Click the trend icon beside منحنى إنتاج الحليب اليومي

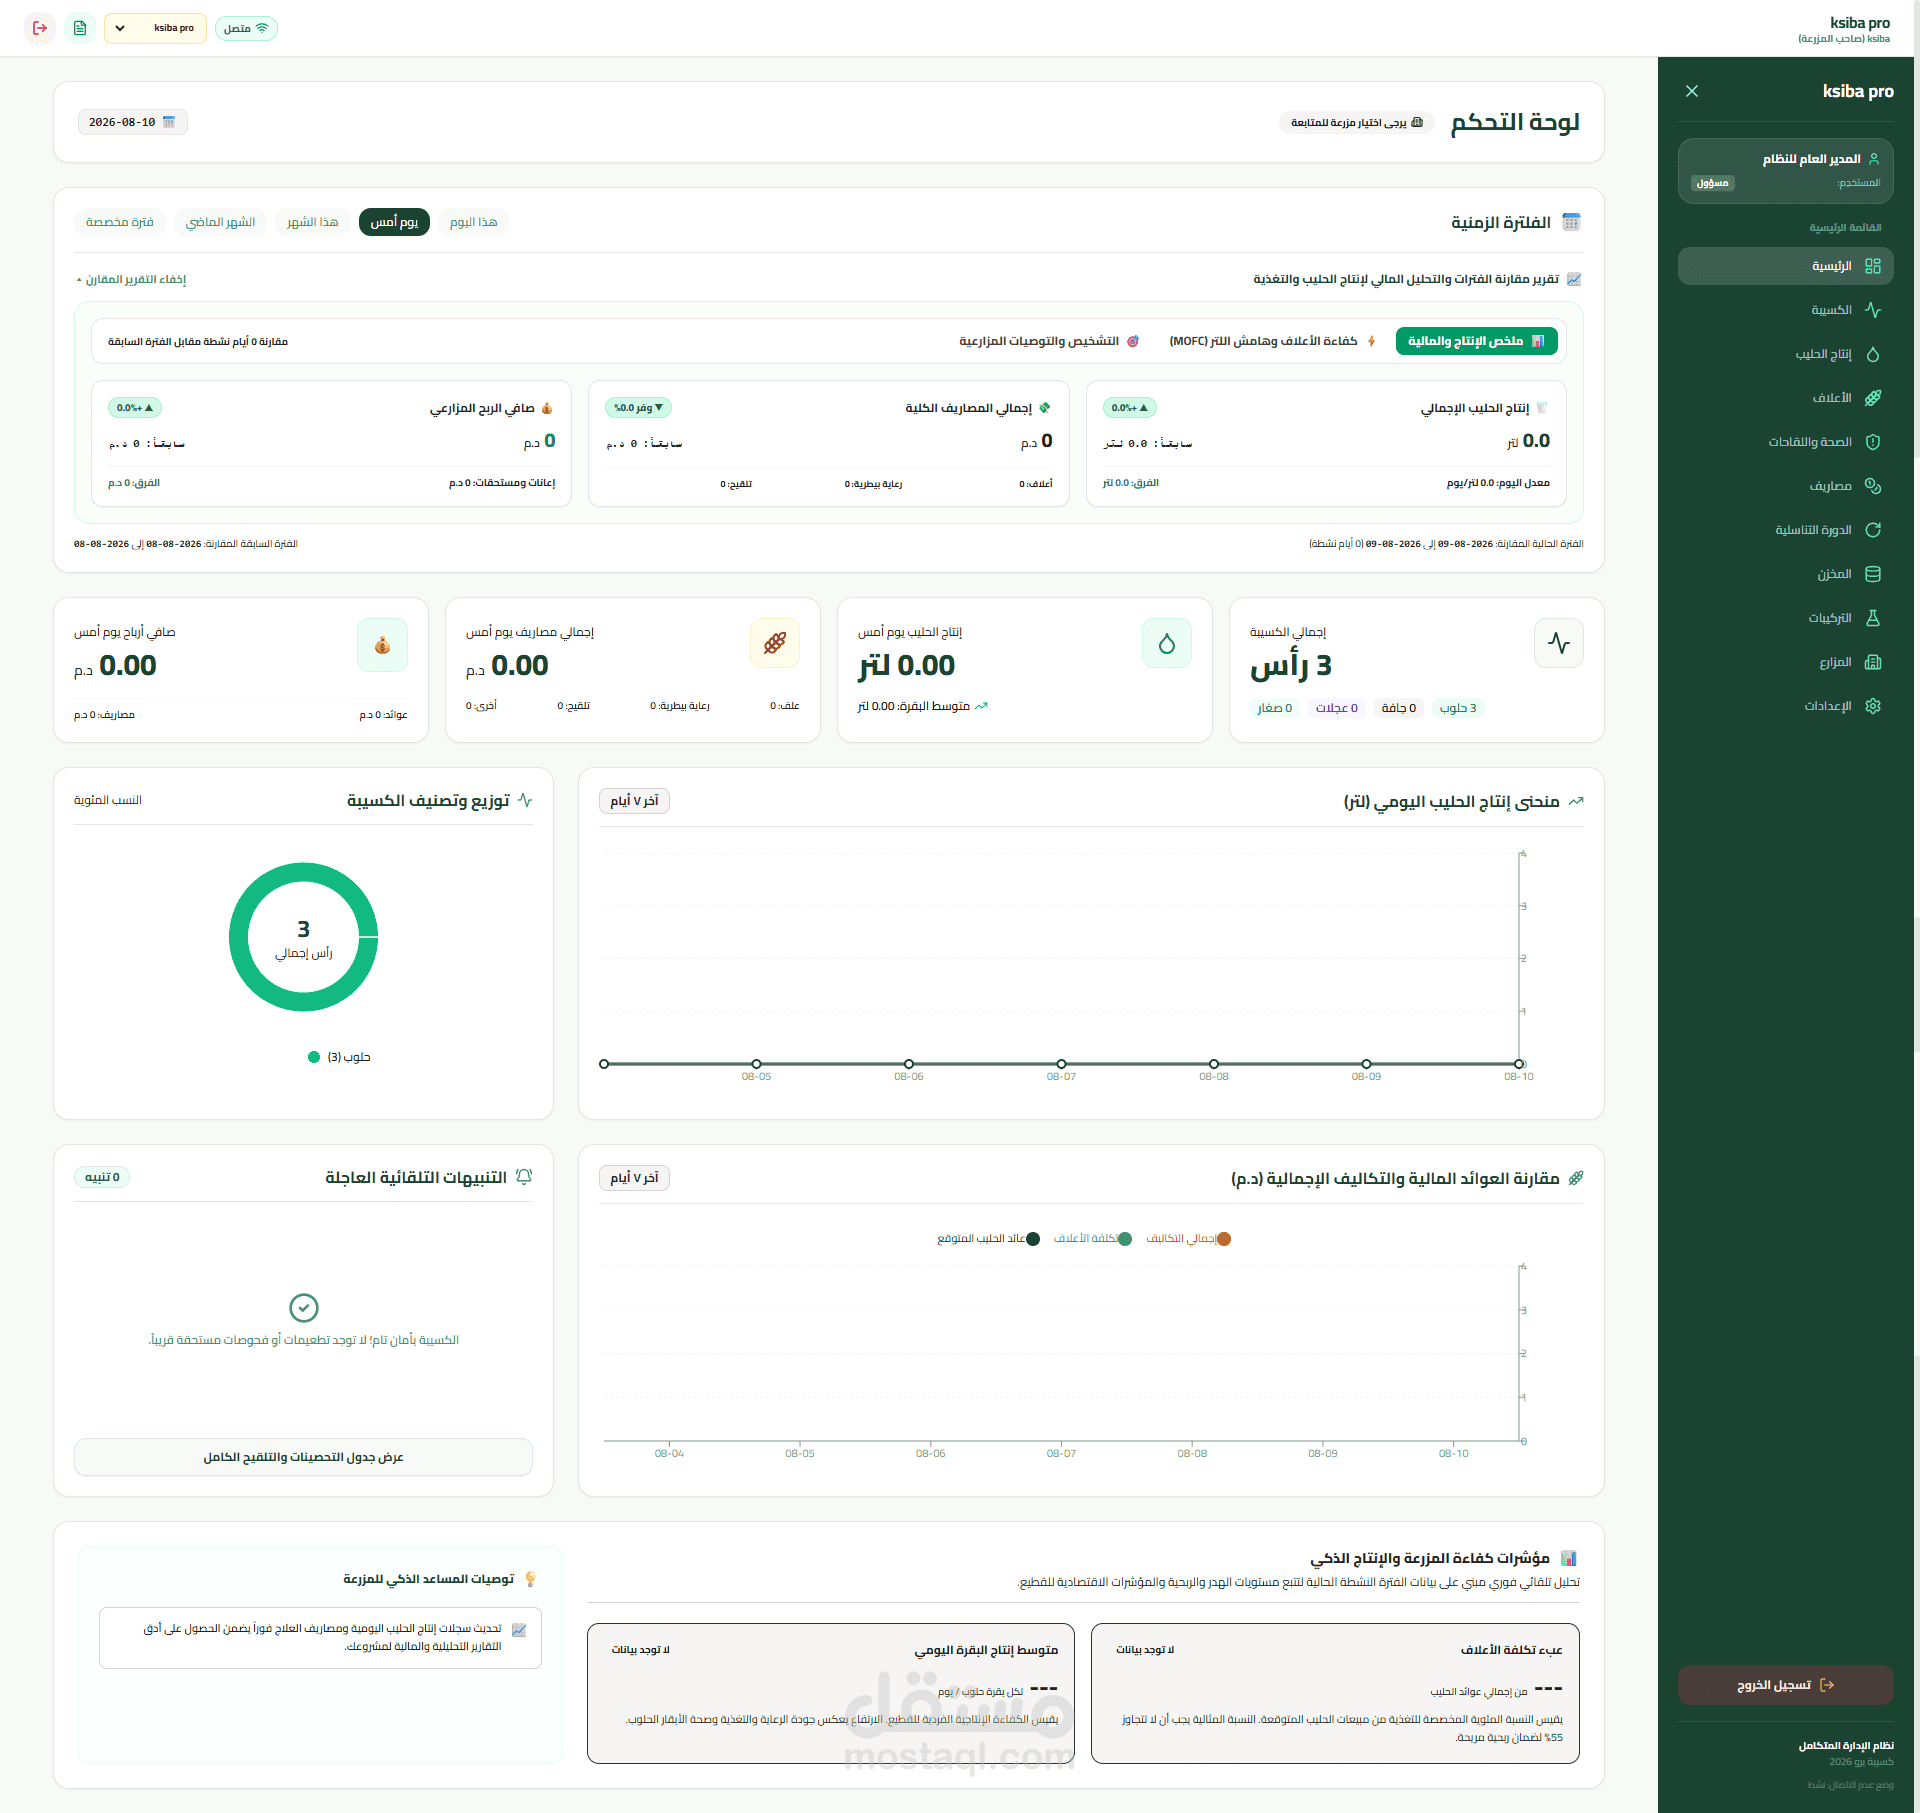1576,801
